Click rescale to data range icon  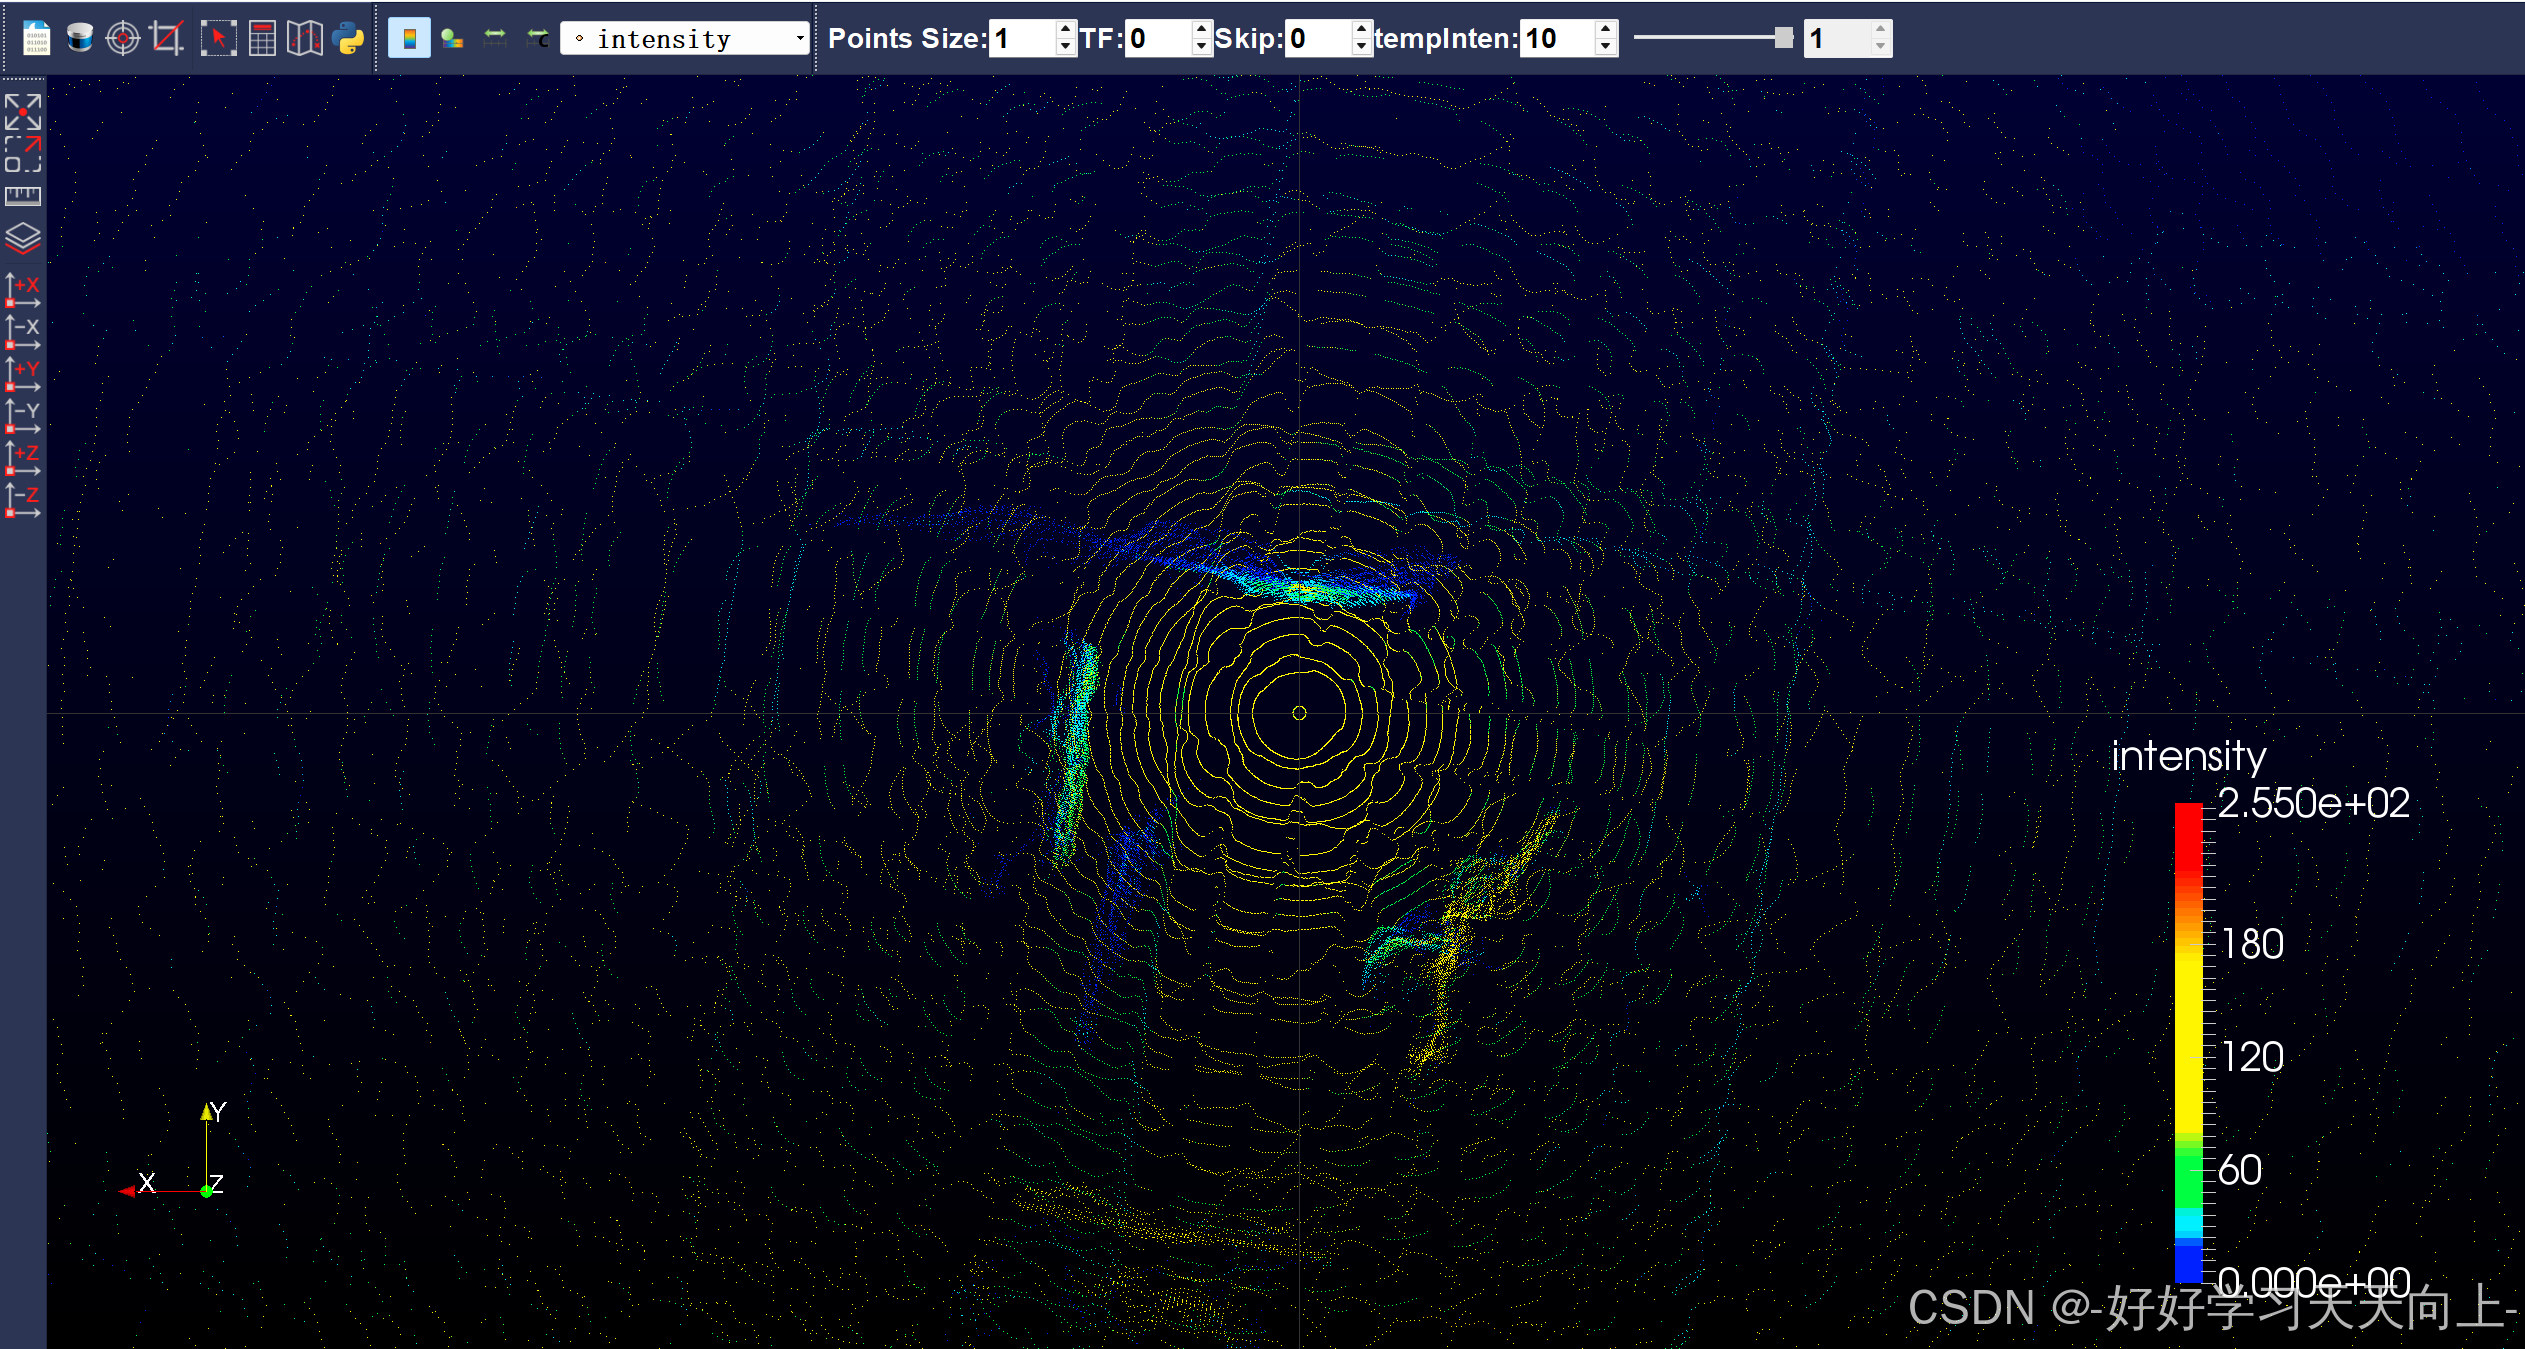495,38
